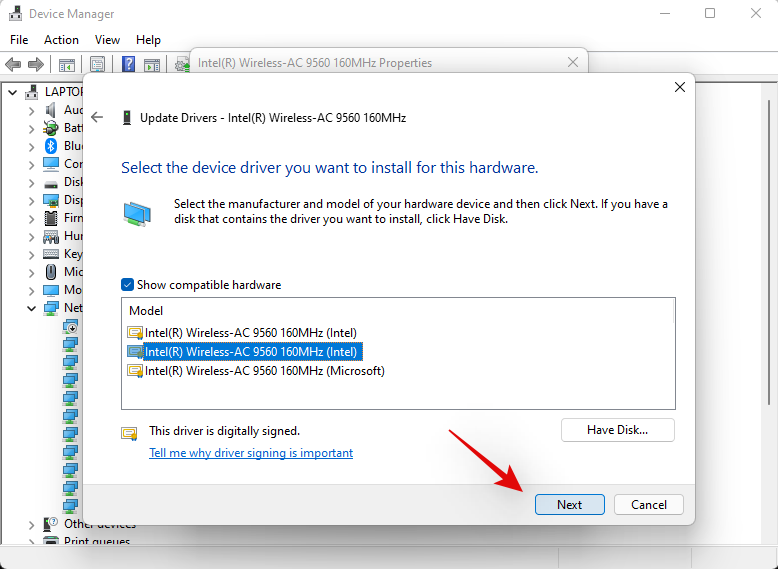Expand the Mice category chevron

click(31, 272)
